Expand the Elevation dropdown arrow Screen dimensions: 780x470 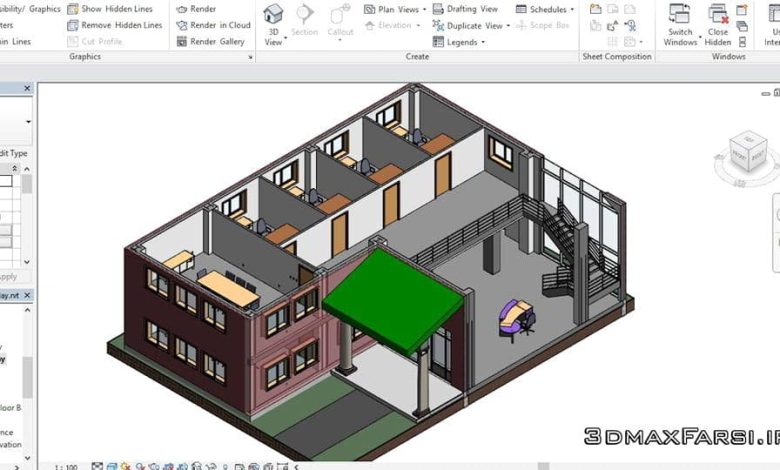(418, 26)
